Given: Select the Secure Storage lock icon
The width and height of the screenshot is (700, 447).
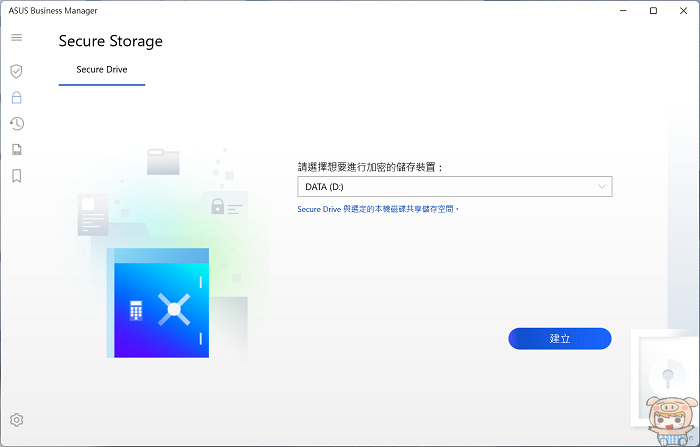Looking at the screenshot, I should coord(16,98).
